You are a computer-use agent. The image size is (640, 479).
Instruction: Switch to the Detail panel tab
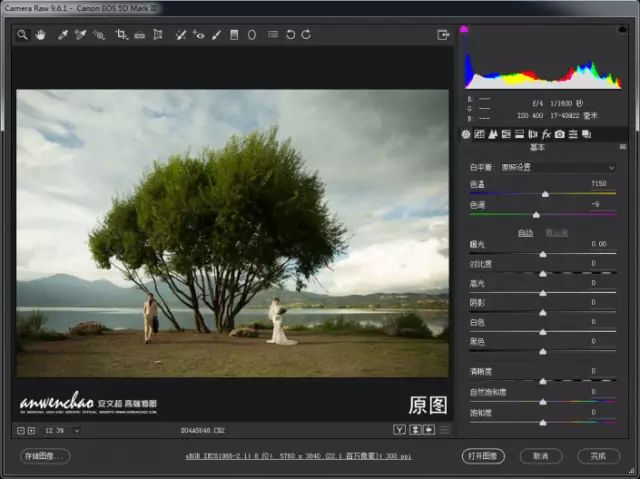point(493,134)
